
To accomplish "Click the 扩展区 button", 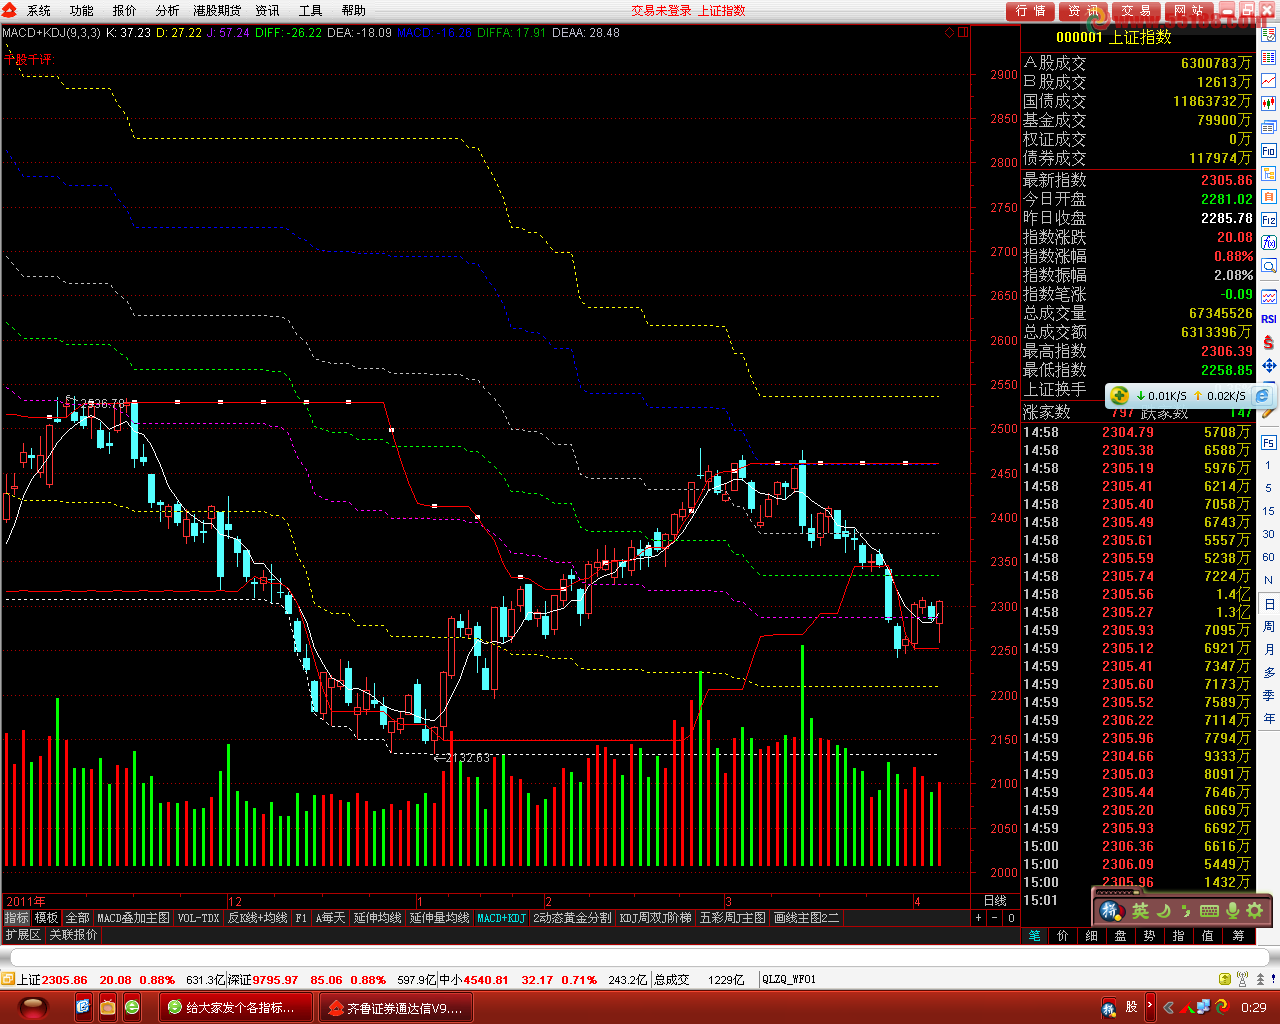I will [x=23, y=935].
